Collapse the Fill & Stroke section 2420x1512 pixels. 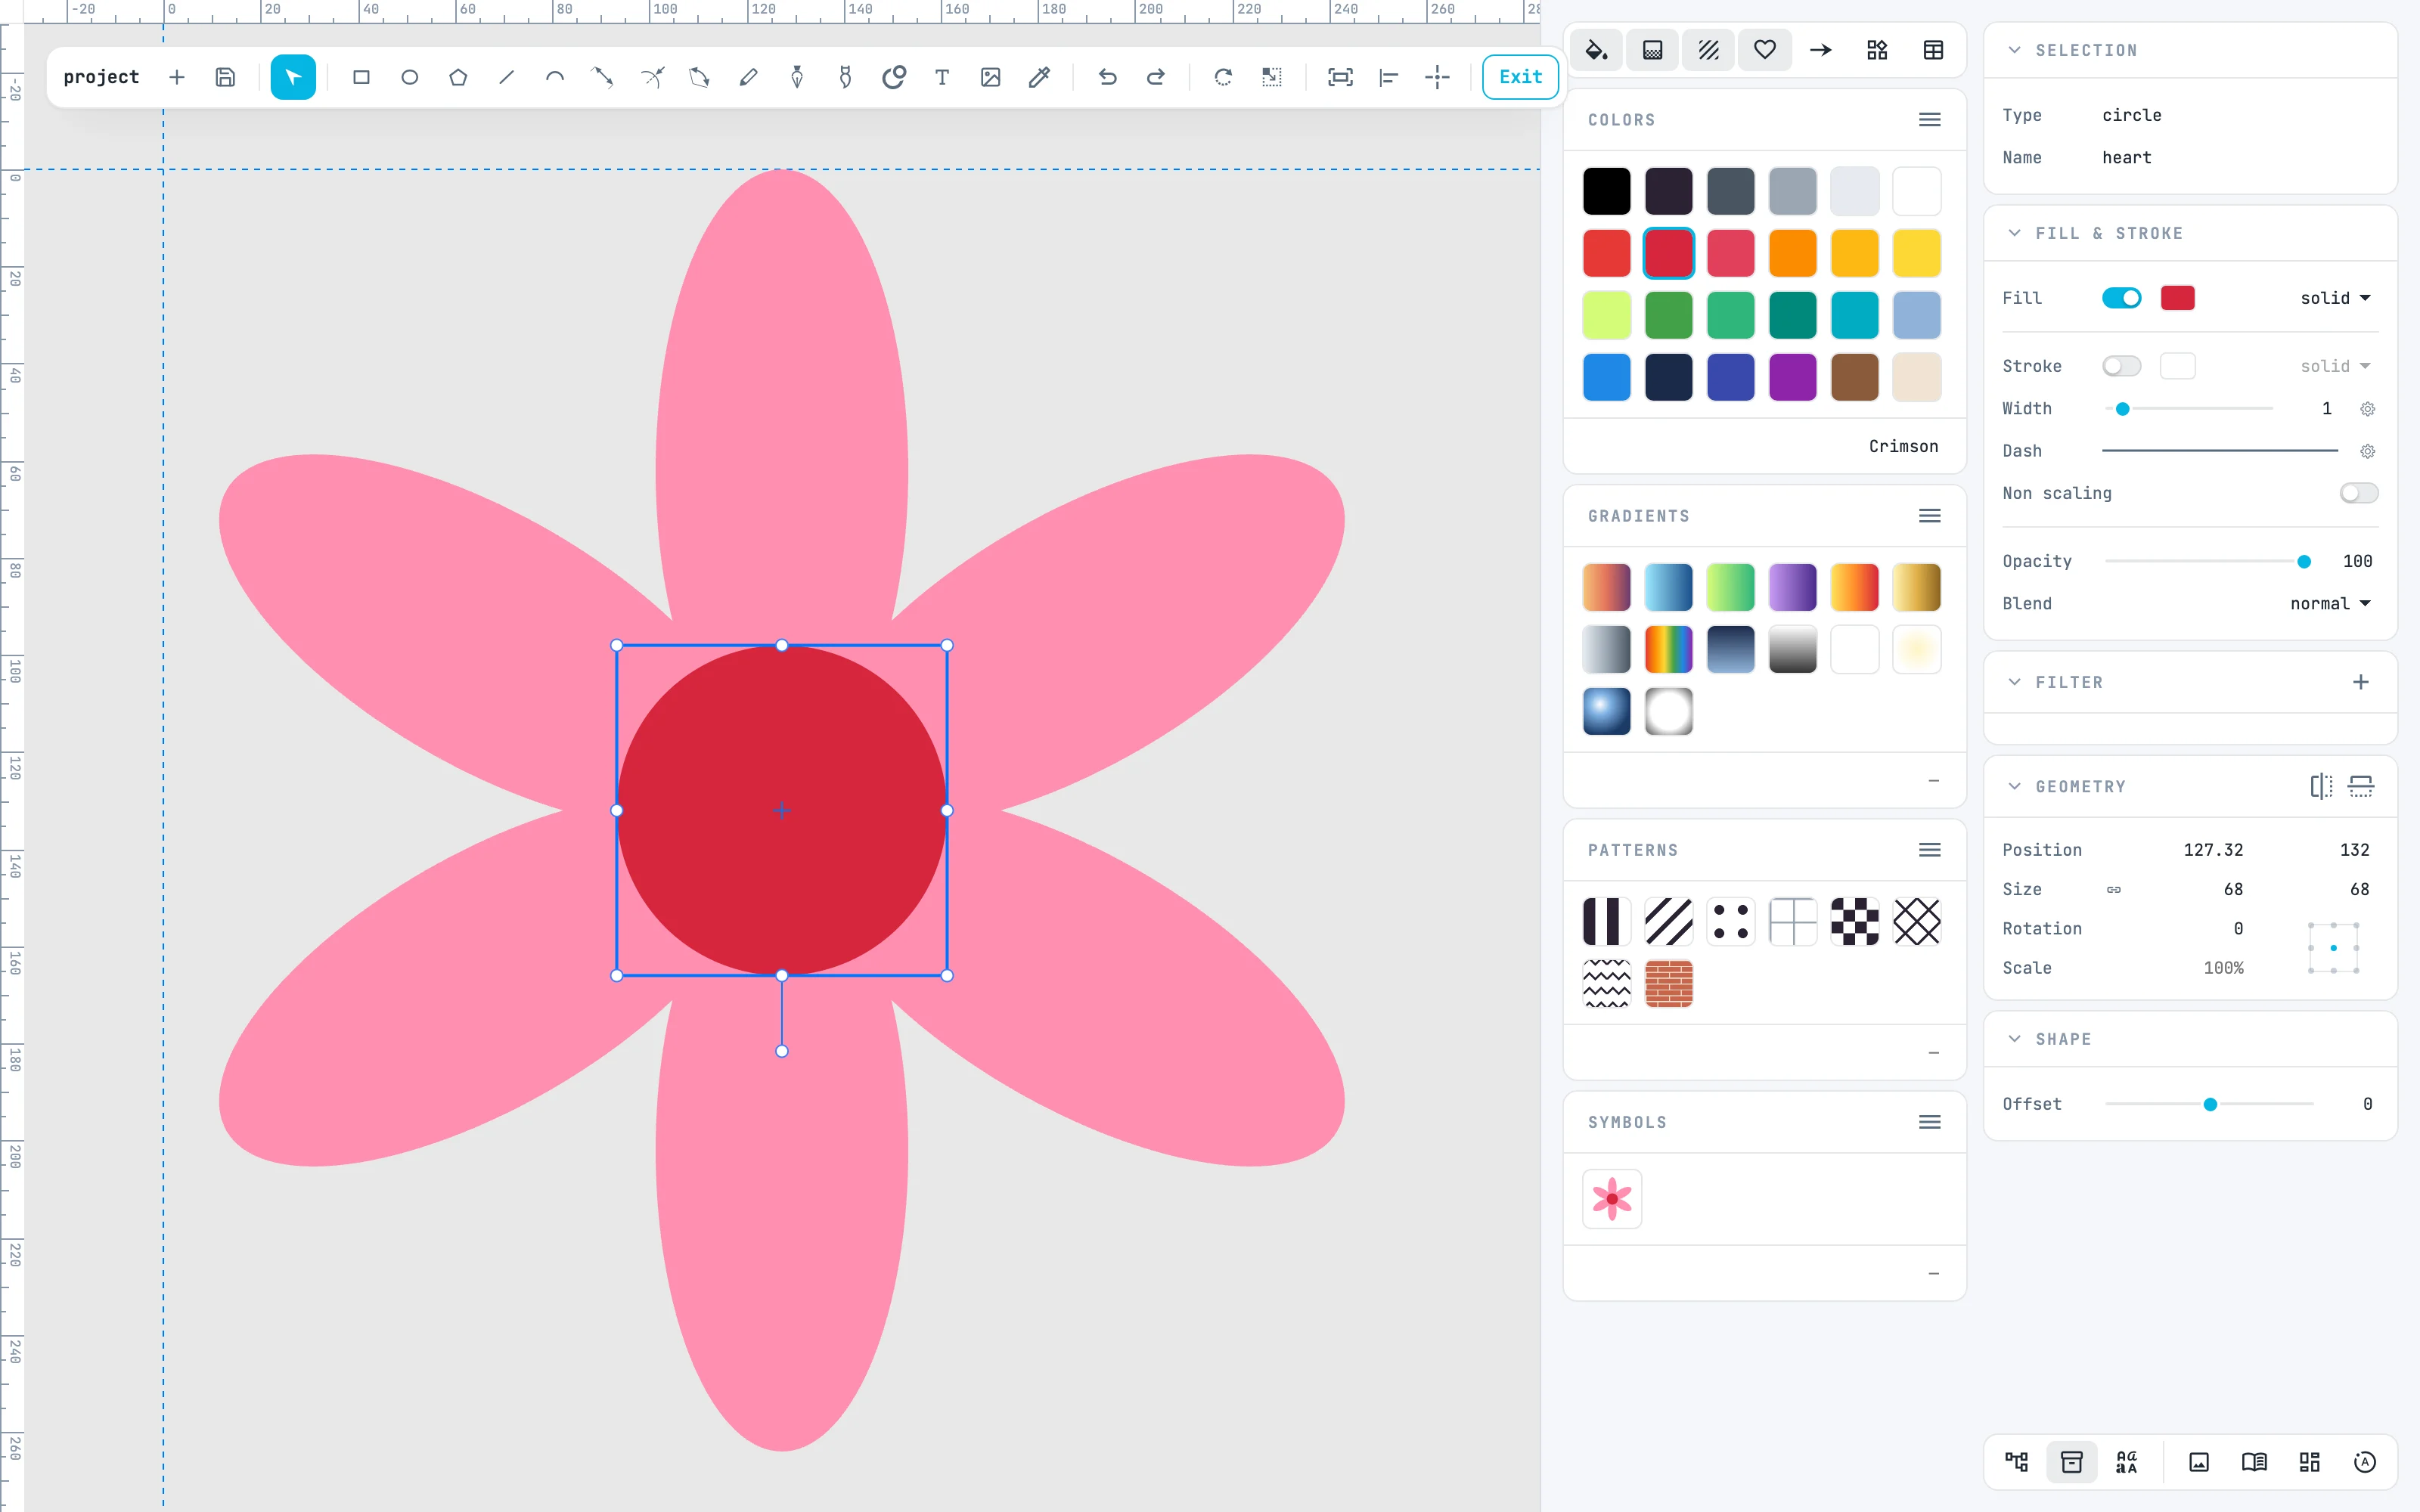tap(2014, 233)
